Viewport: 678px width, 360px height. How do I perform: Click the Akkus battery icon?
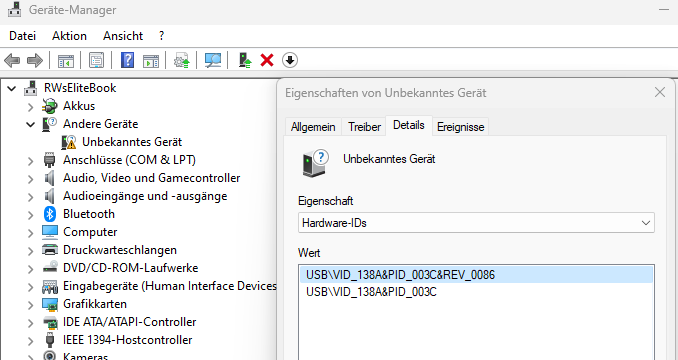click(50, 106)
